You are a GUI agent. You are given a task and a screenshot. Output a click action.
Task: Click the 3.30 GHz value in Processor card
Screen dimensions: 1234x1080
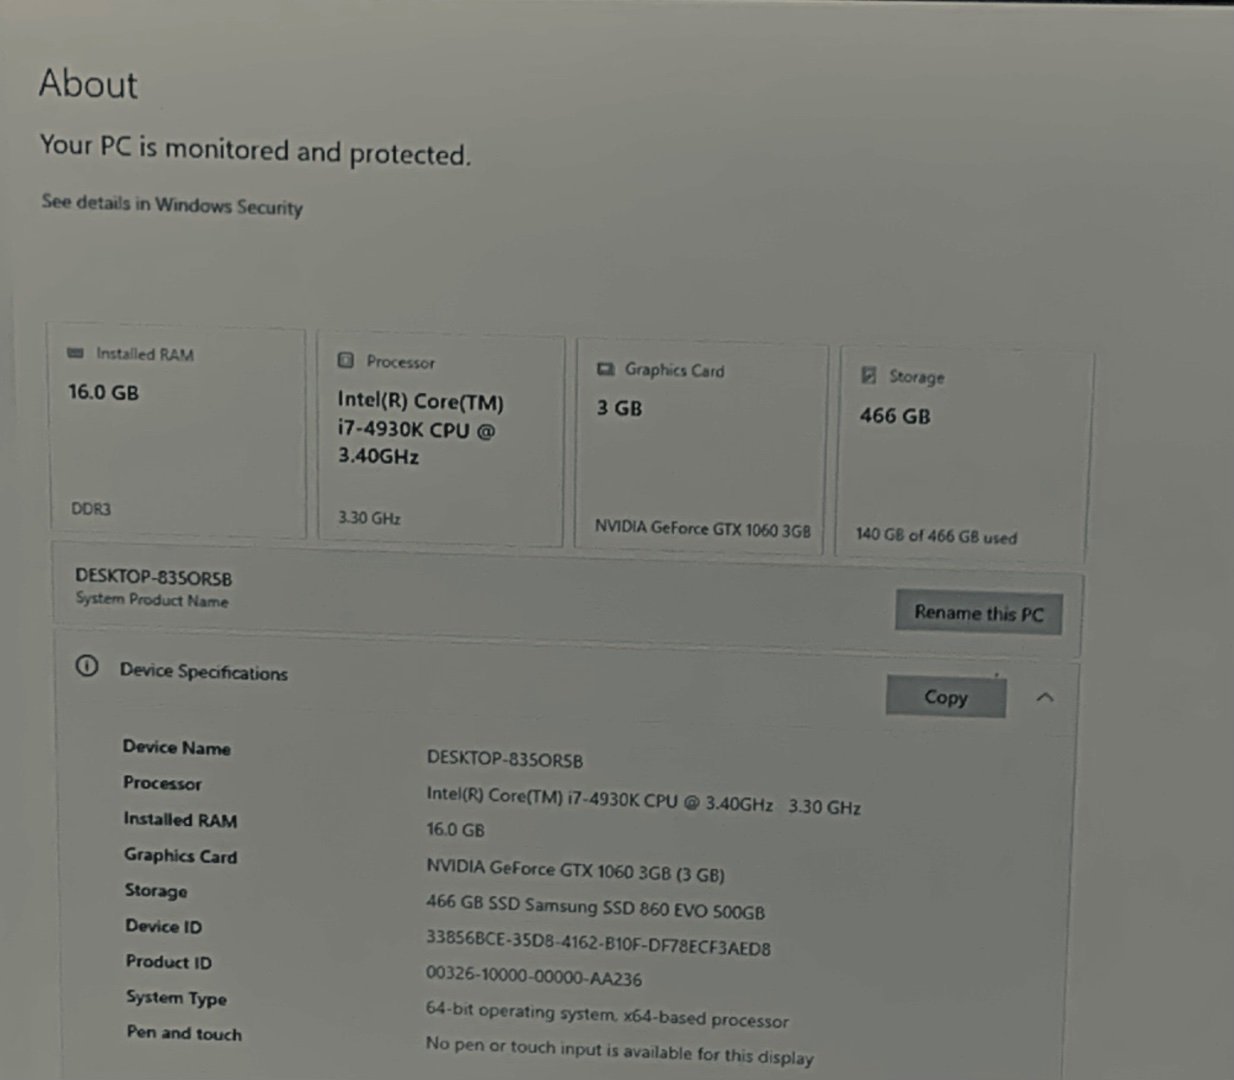369,517
